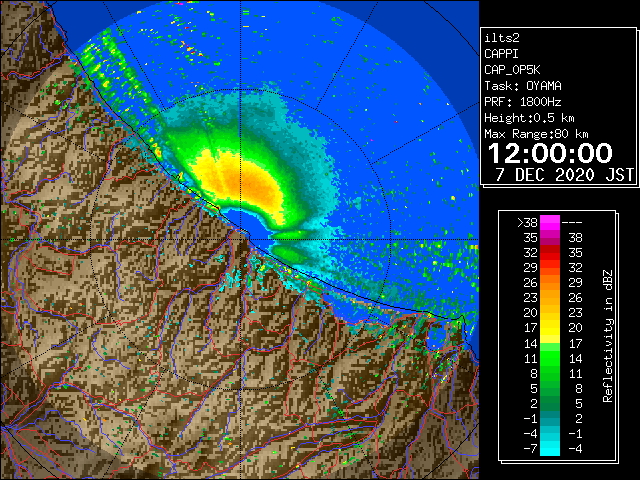
Task: Pick the magenta >38 dBZ legend swatch
Action: tap(550, 223)
